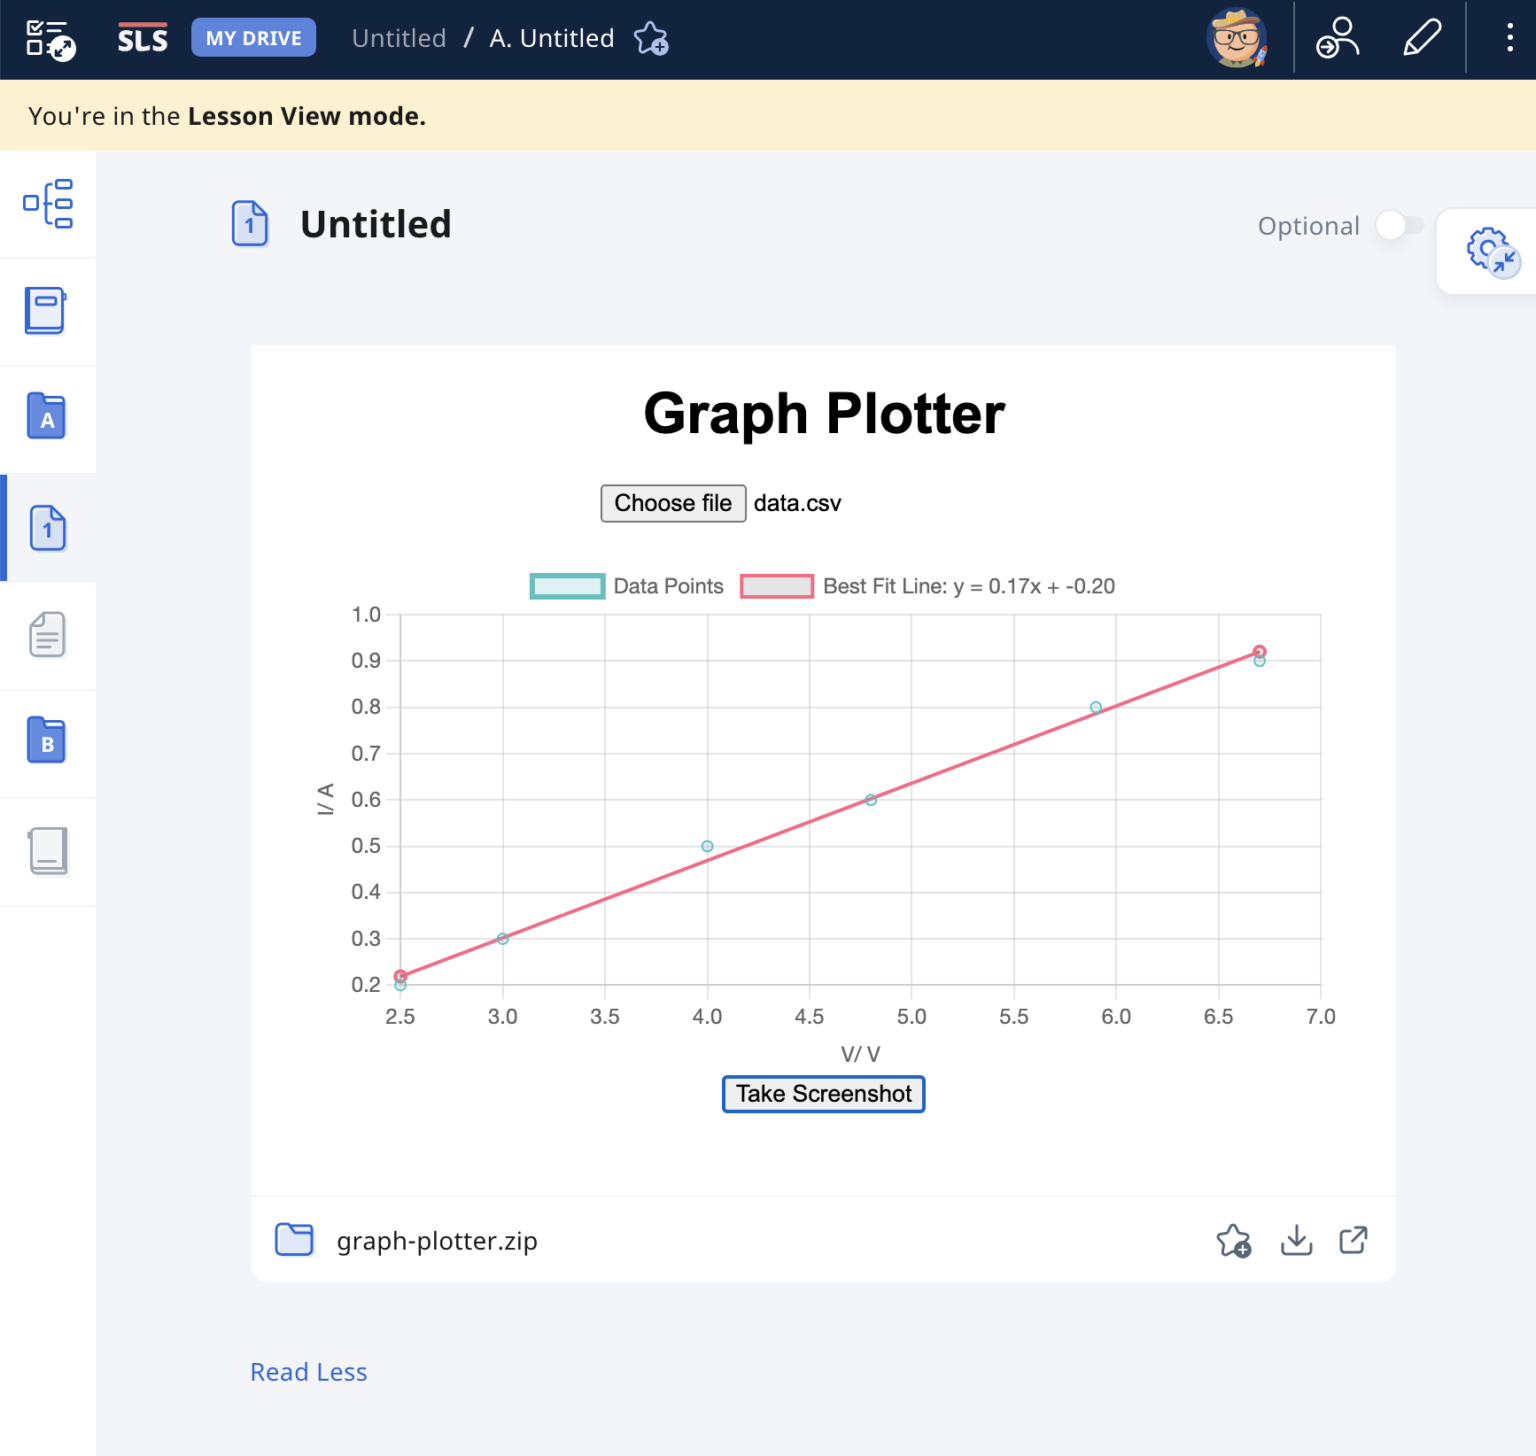
Task: Toggle Data Points visibility in the chart legend
Action: 567,586
